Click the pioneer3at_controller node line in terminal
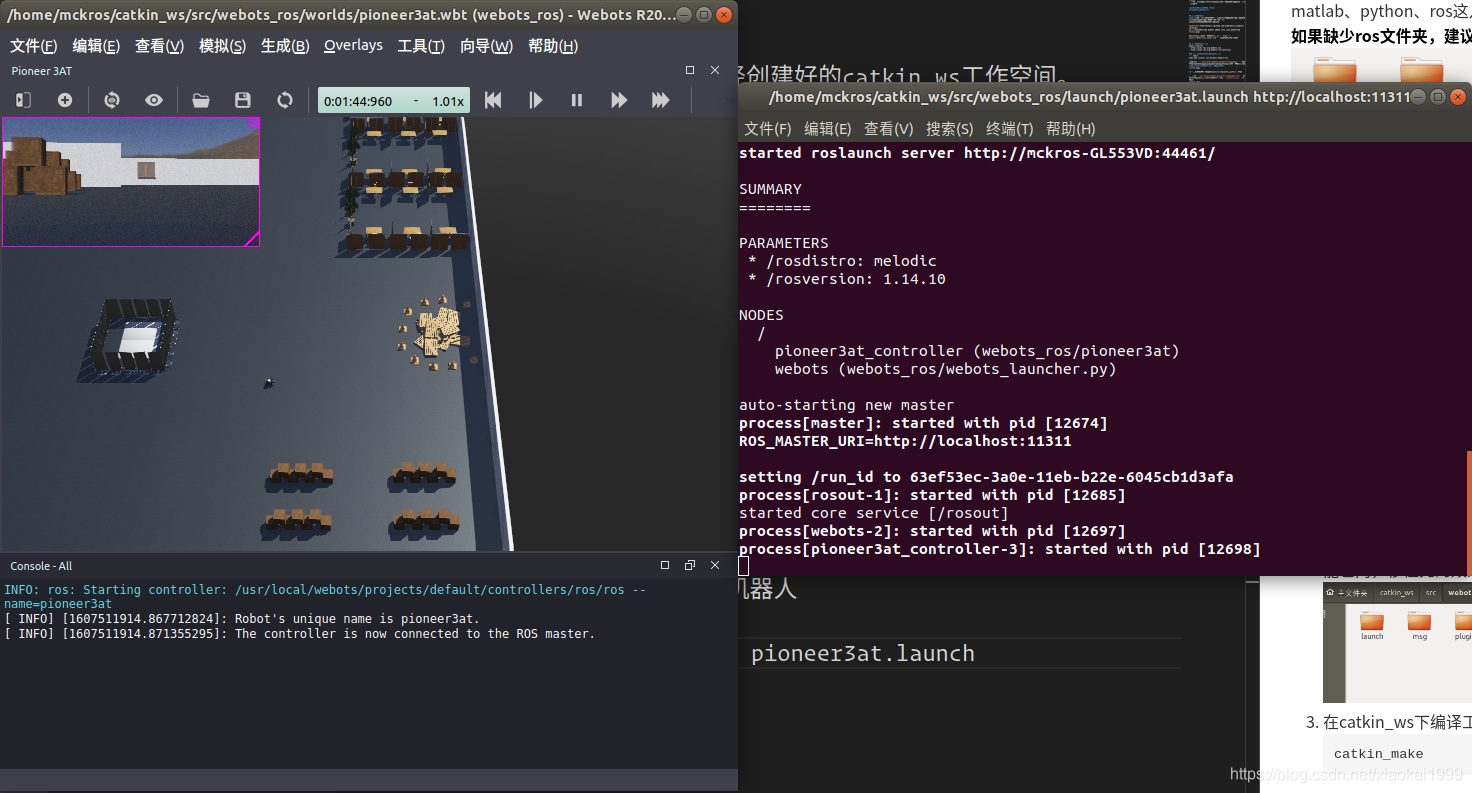This screenshot has height=793, width=1472. click(x=977, y=351)
